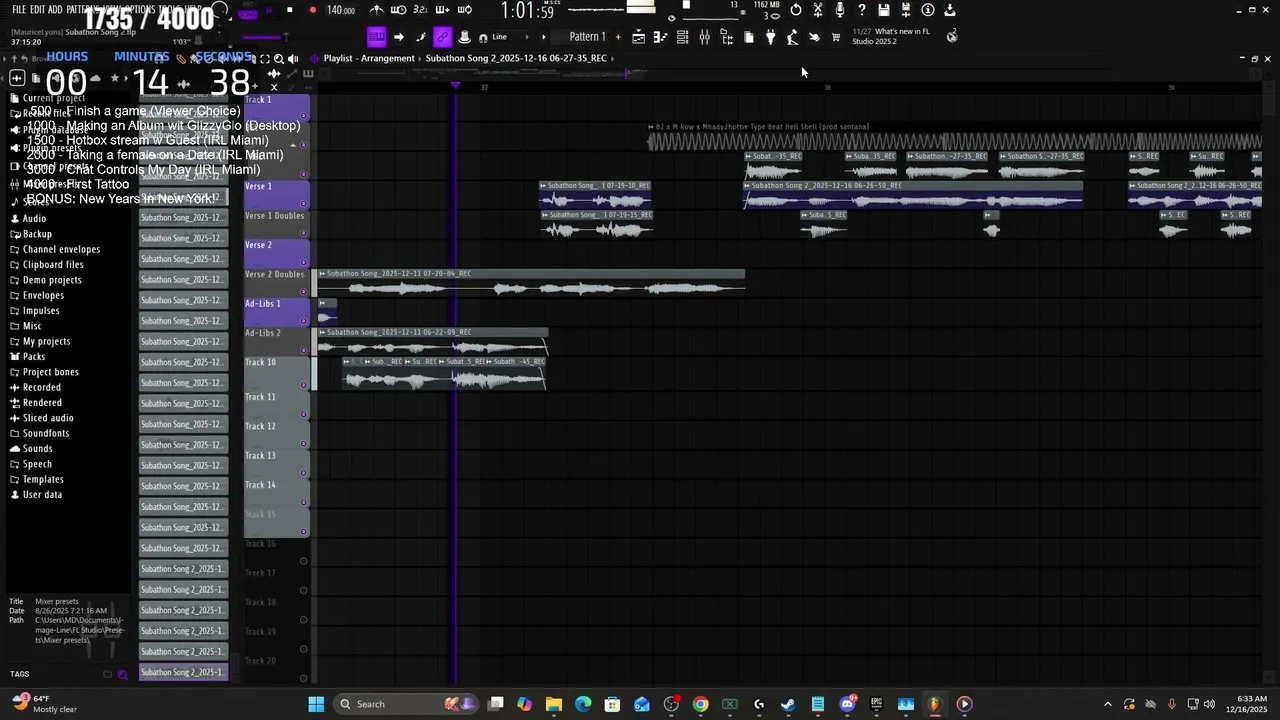The width and height of the screenshot is (1280, 720).
Task: Click the online news globe icon
Action: tap(952, 36)
